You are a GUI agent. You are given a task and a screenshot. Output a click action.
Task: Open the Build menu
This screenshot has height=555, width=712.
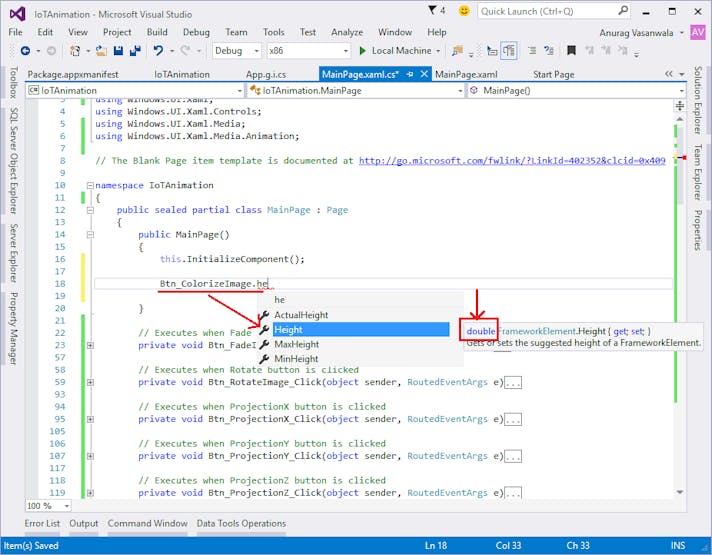pos(157,32)
